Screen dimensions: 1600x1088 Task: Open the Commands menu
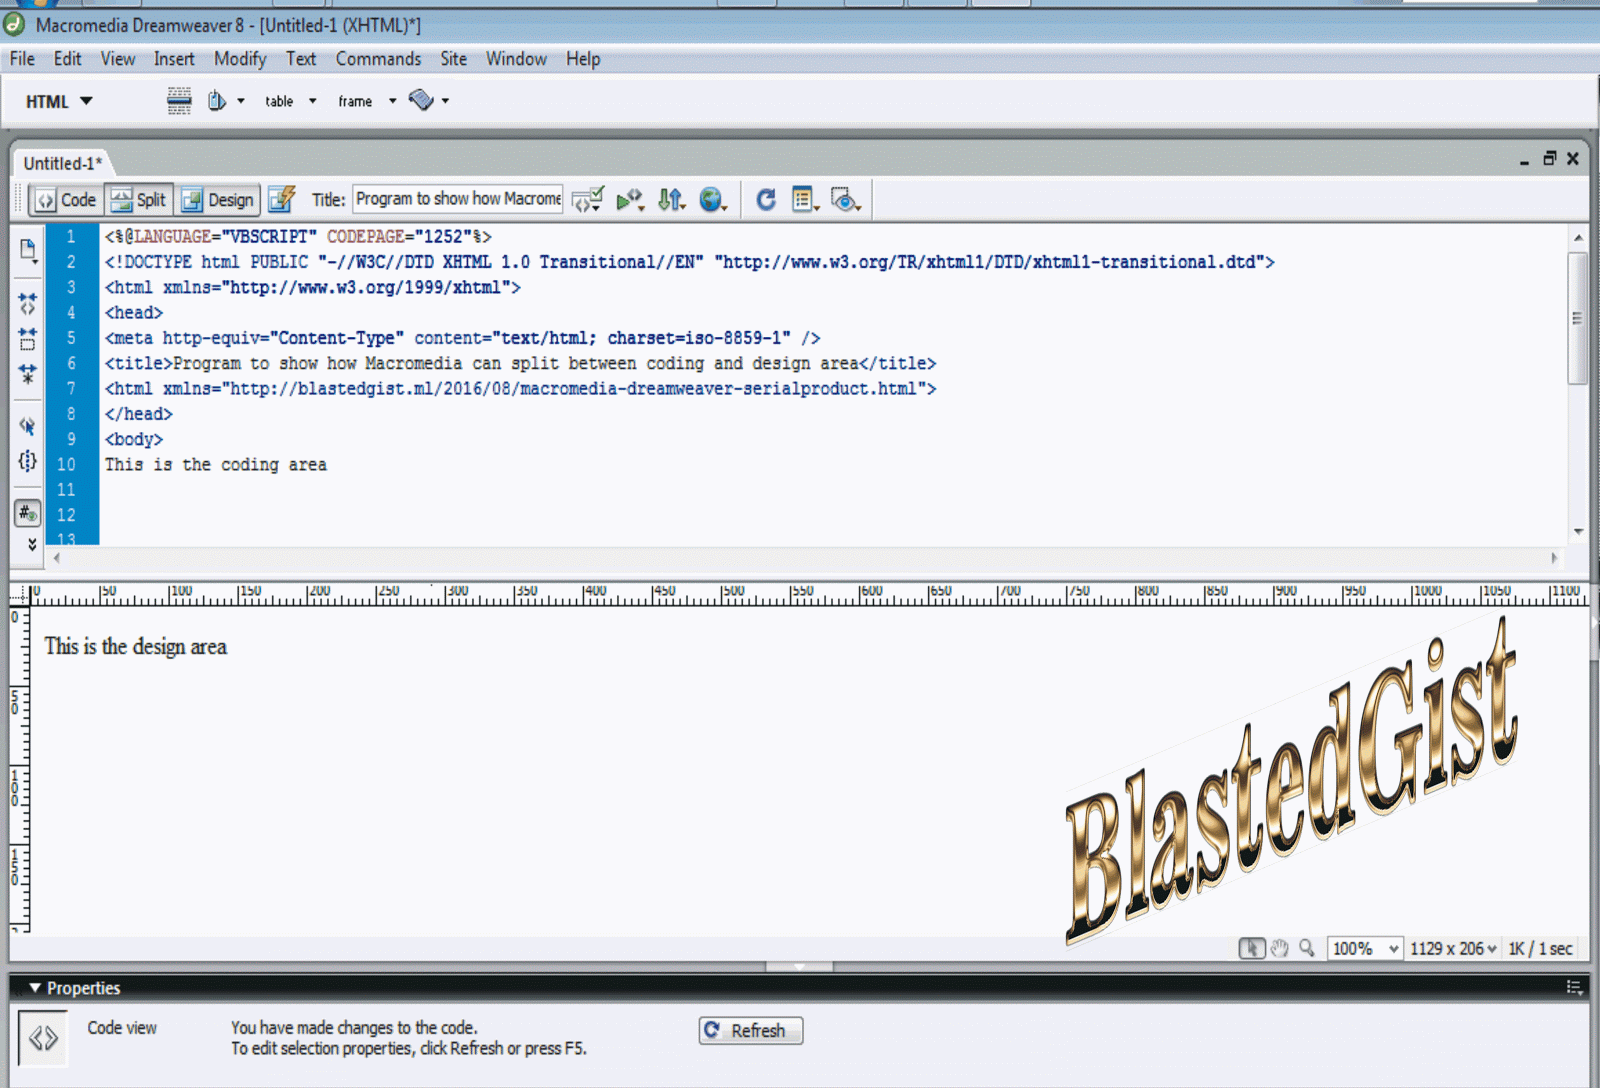pyautogui.click(x=378, y=59)
